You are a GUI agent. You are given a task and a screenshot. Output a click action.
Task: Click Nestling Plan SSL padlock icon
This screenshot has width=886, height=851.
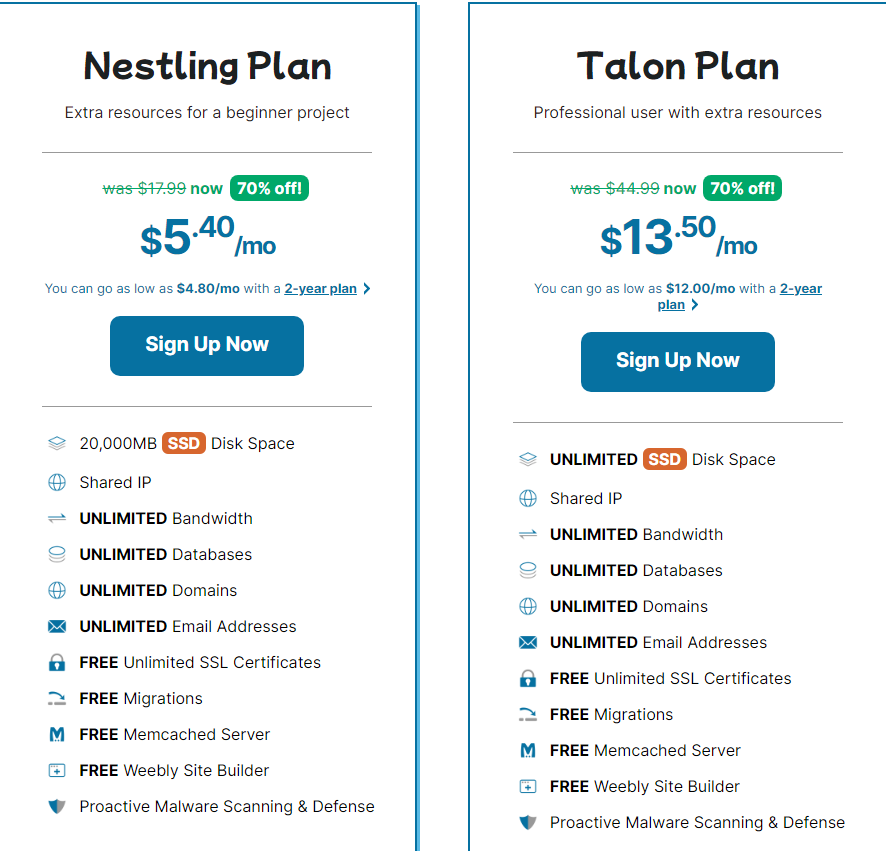tap(57, 662)
